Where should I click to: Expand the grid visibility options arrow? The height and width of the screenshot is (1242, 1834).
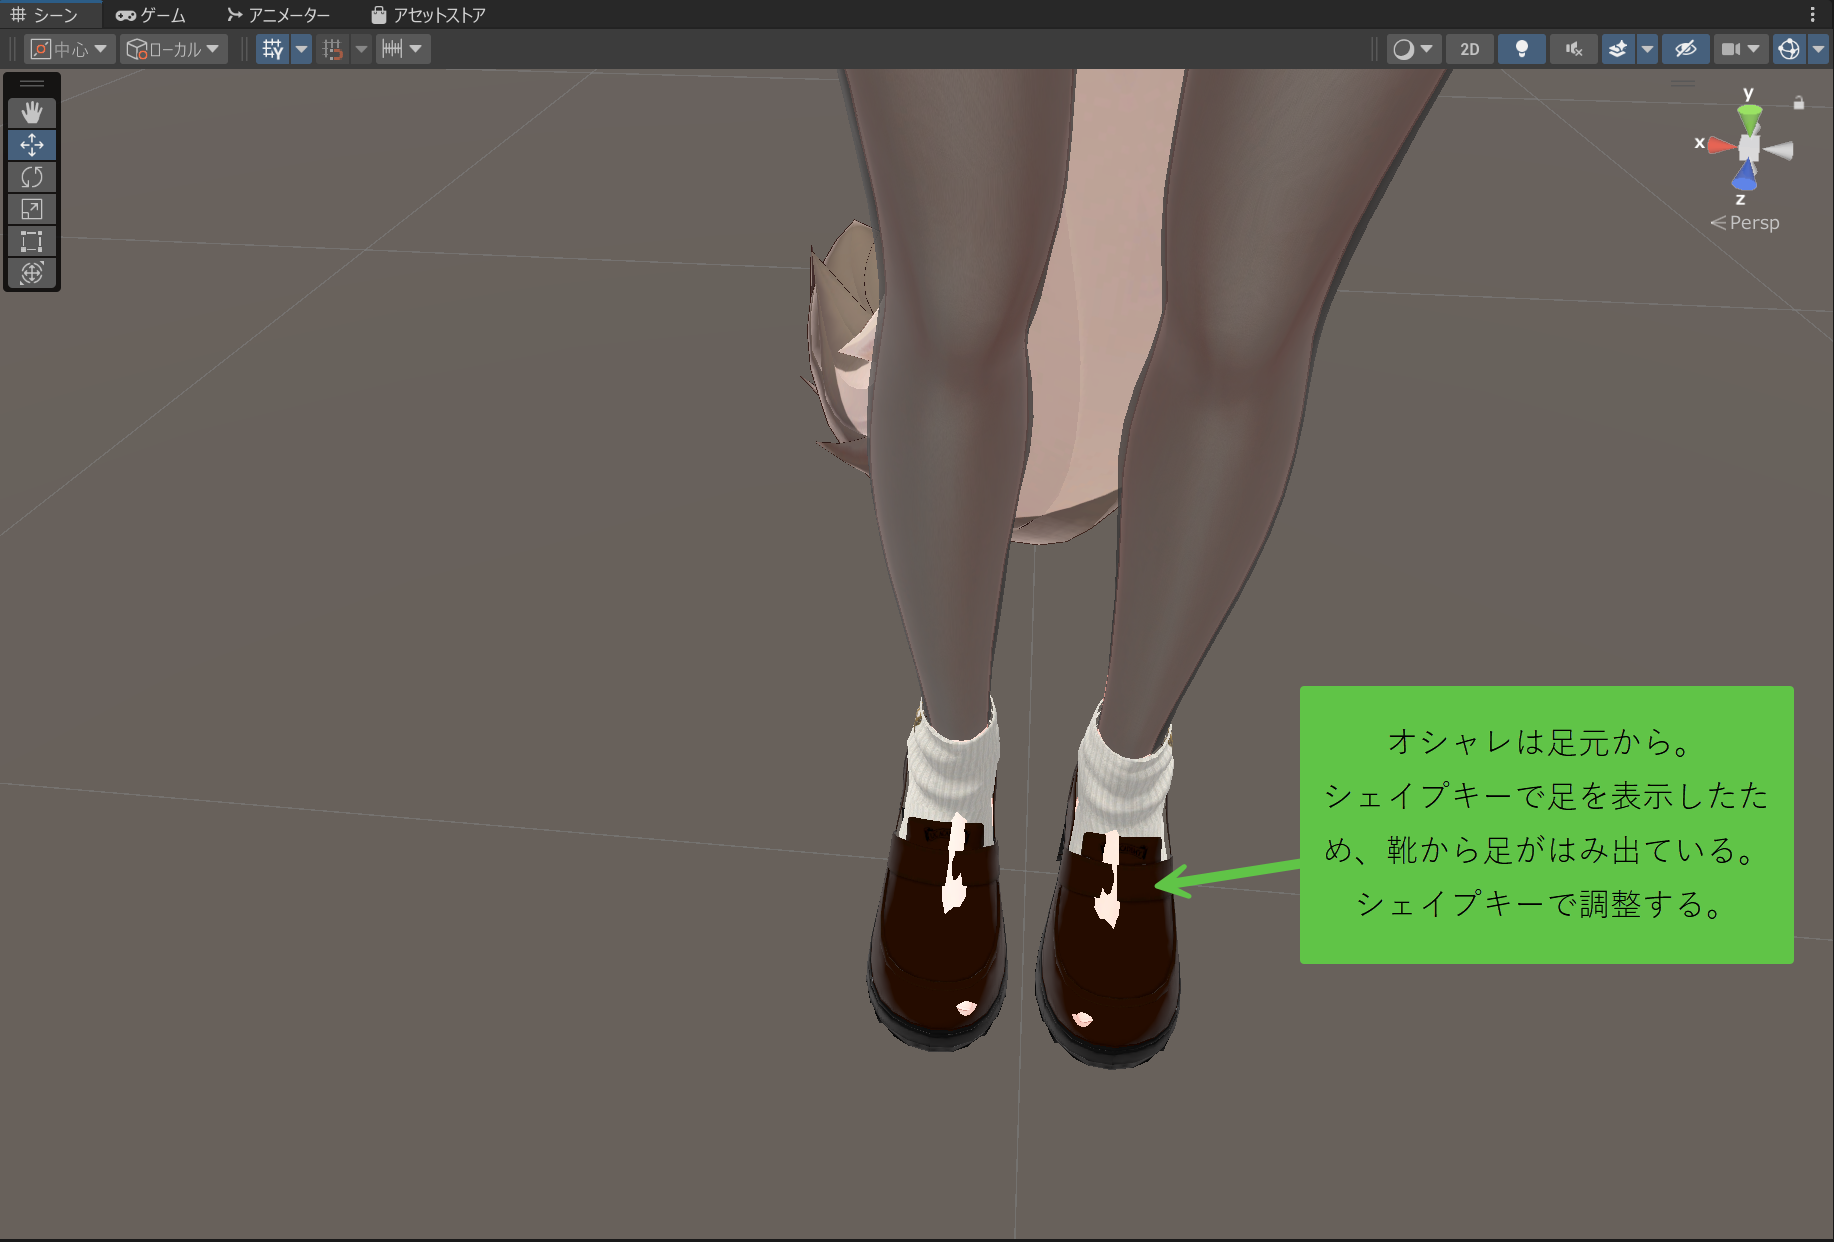[x=301, y=49]
